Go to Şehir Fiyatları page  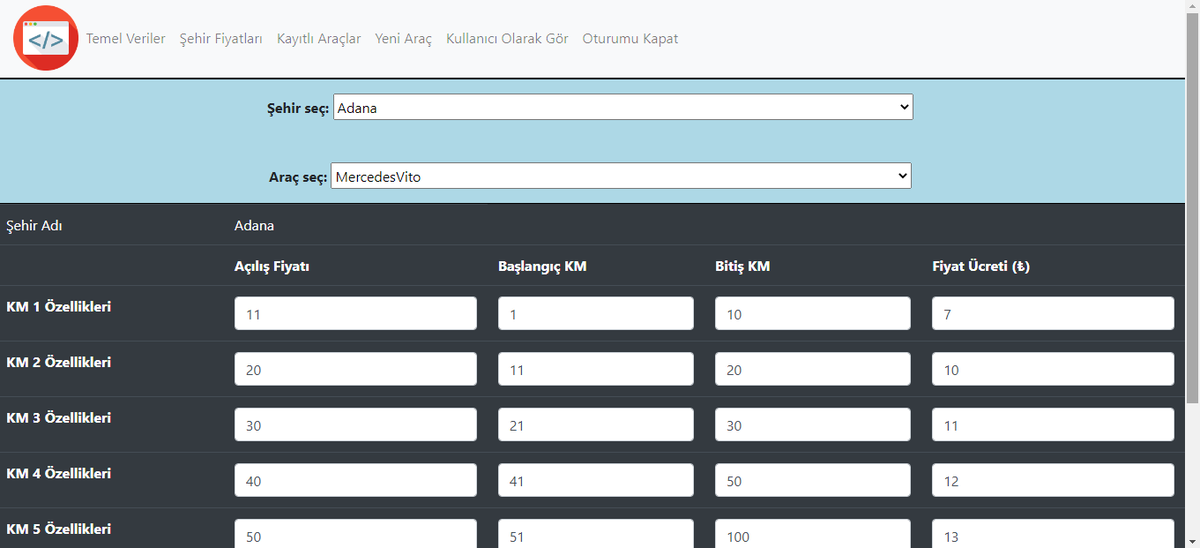[x=221, y=39]
